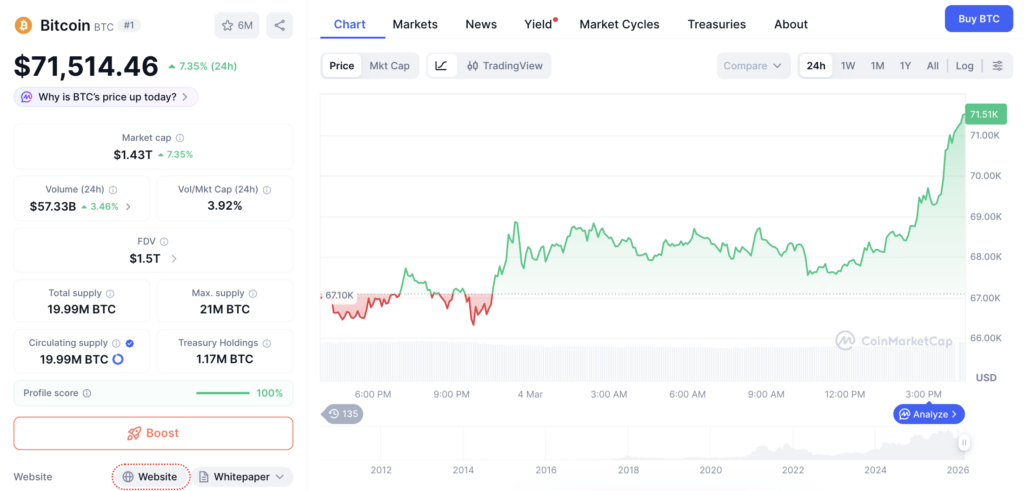Switch to TradingView candlestick chart

(505, 66)
